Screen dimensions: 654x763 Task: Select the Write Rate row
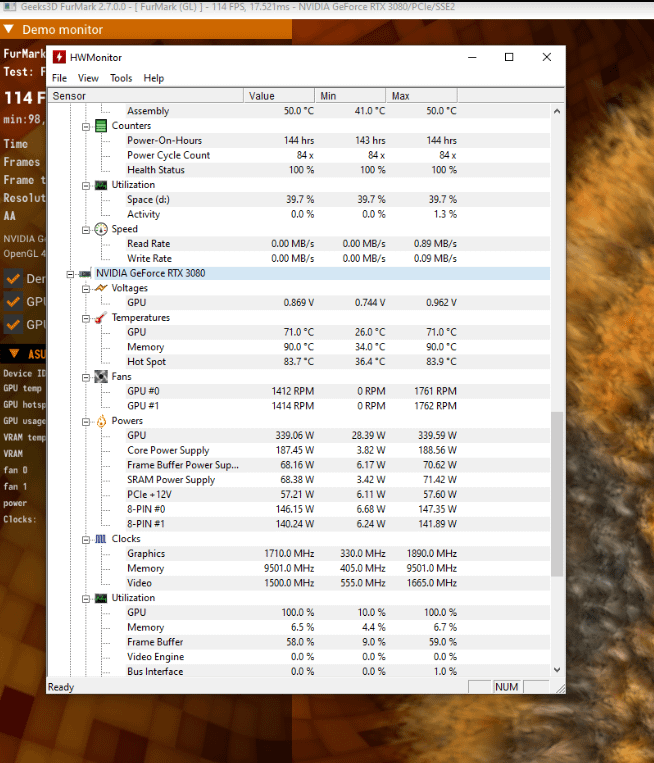(337, 258)
